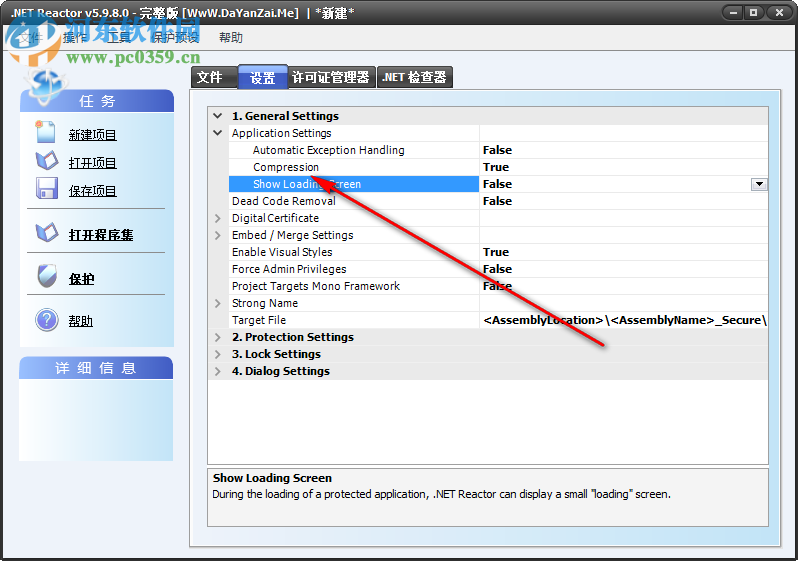Click the 打开程序集 link

(101, 235)
